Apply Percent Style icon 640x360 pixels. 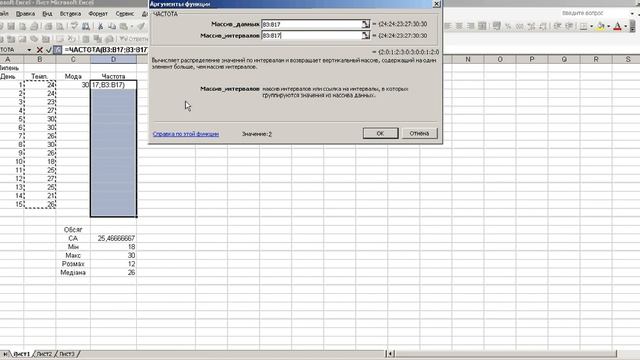coord(508,26)
